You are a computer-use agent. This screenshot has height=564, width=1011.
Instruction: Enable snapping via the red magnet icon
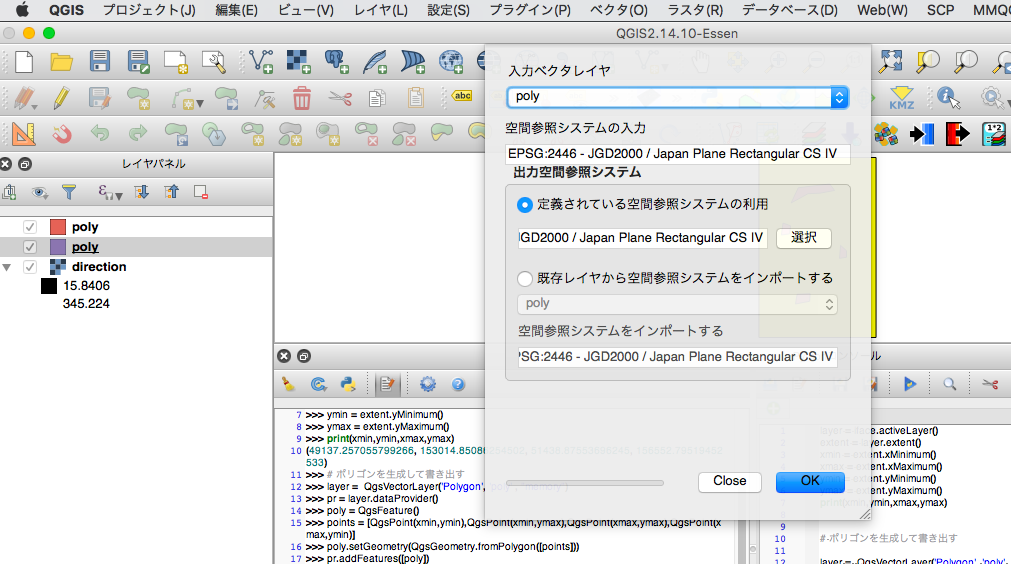pos(62,134)
